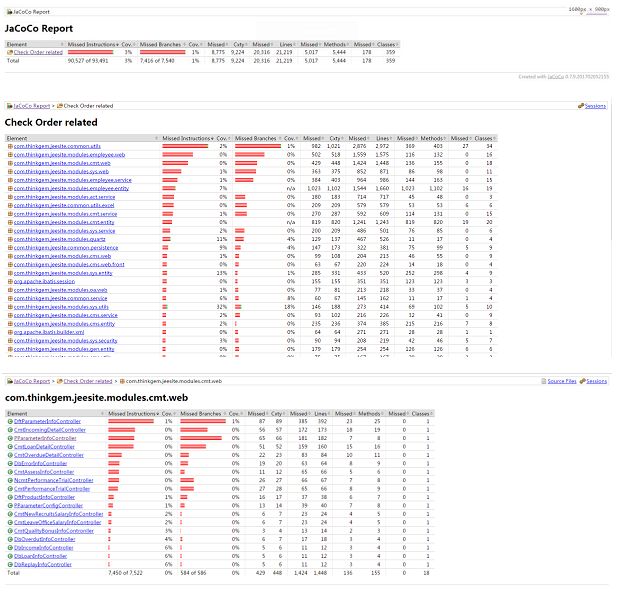Click the class icon beside DtsErrorInfoController

(x=10, y=464)
